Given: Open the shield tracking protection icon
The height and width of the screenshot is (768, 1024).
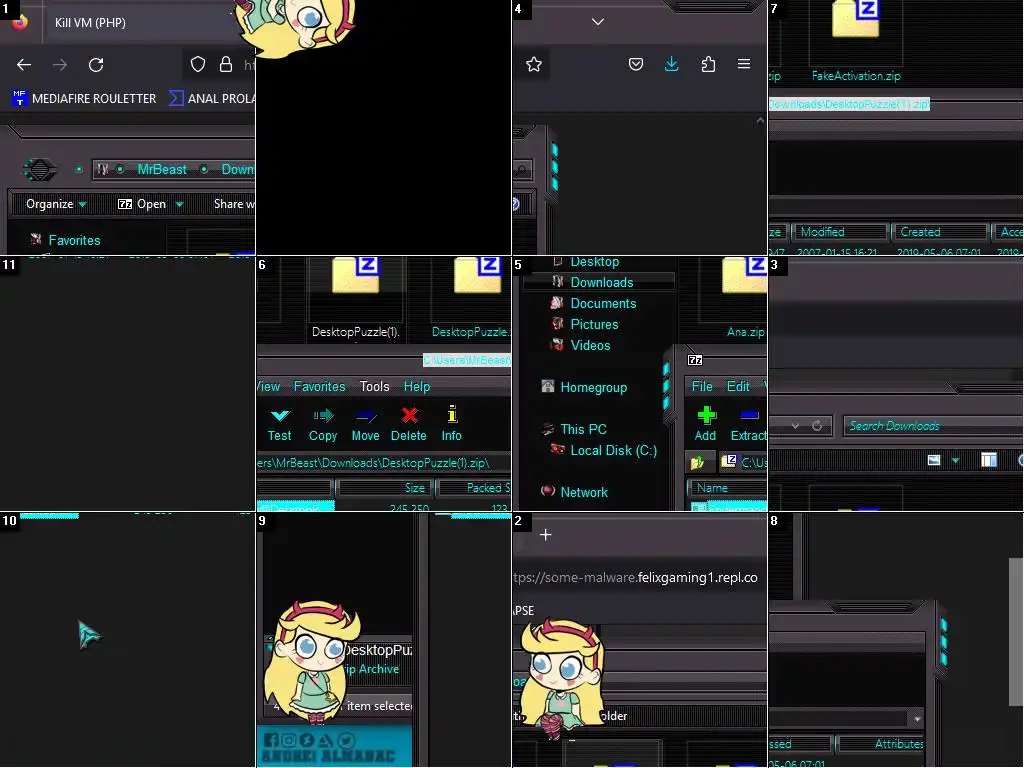Looking at the screenshot, I should click(198, 64).
